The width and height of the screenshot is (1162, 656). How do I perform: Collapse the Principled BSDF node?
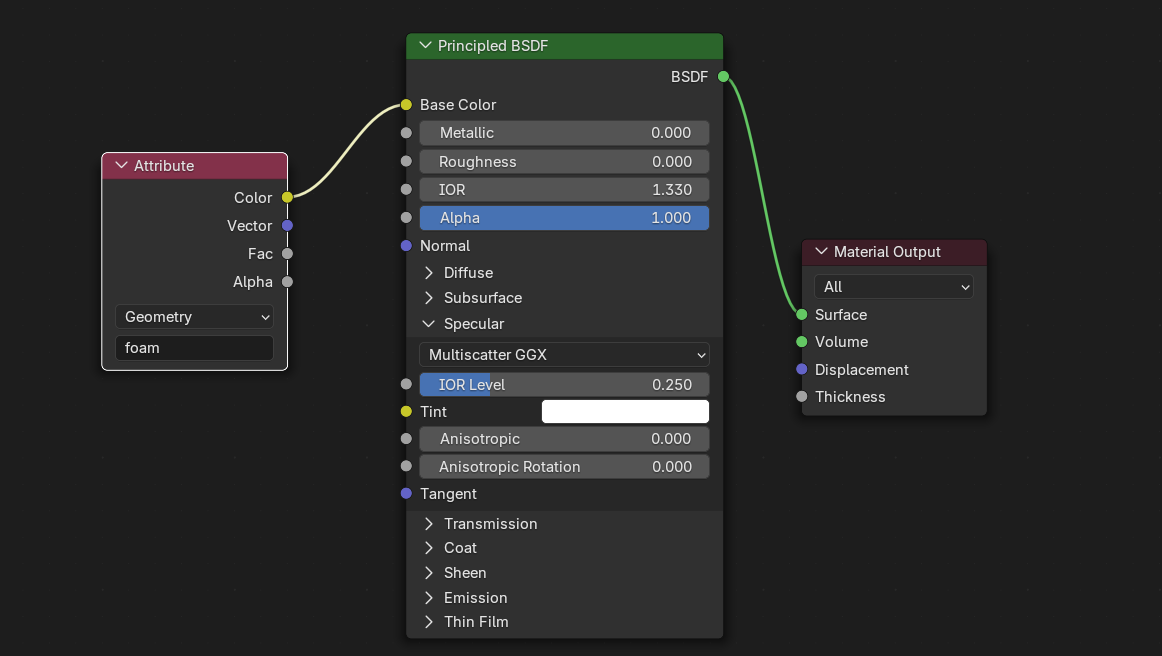click(x=425, y=45)
